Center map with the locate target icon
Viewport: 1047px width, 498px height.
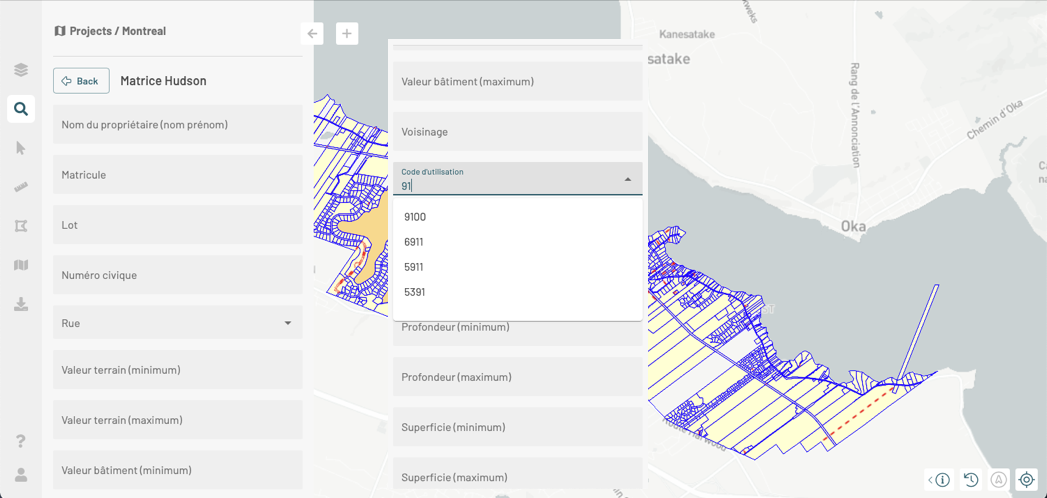(x=1026, y=480)
